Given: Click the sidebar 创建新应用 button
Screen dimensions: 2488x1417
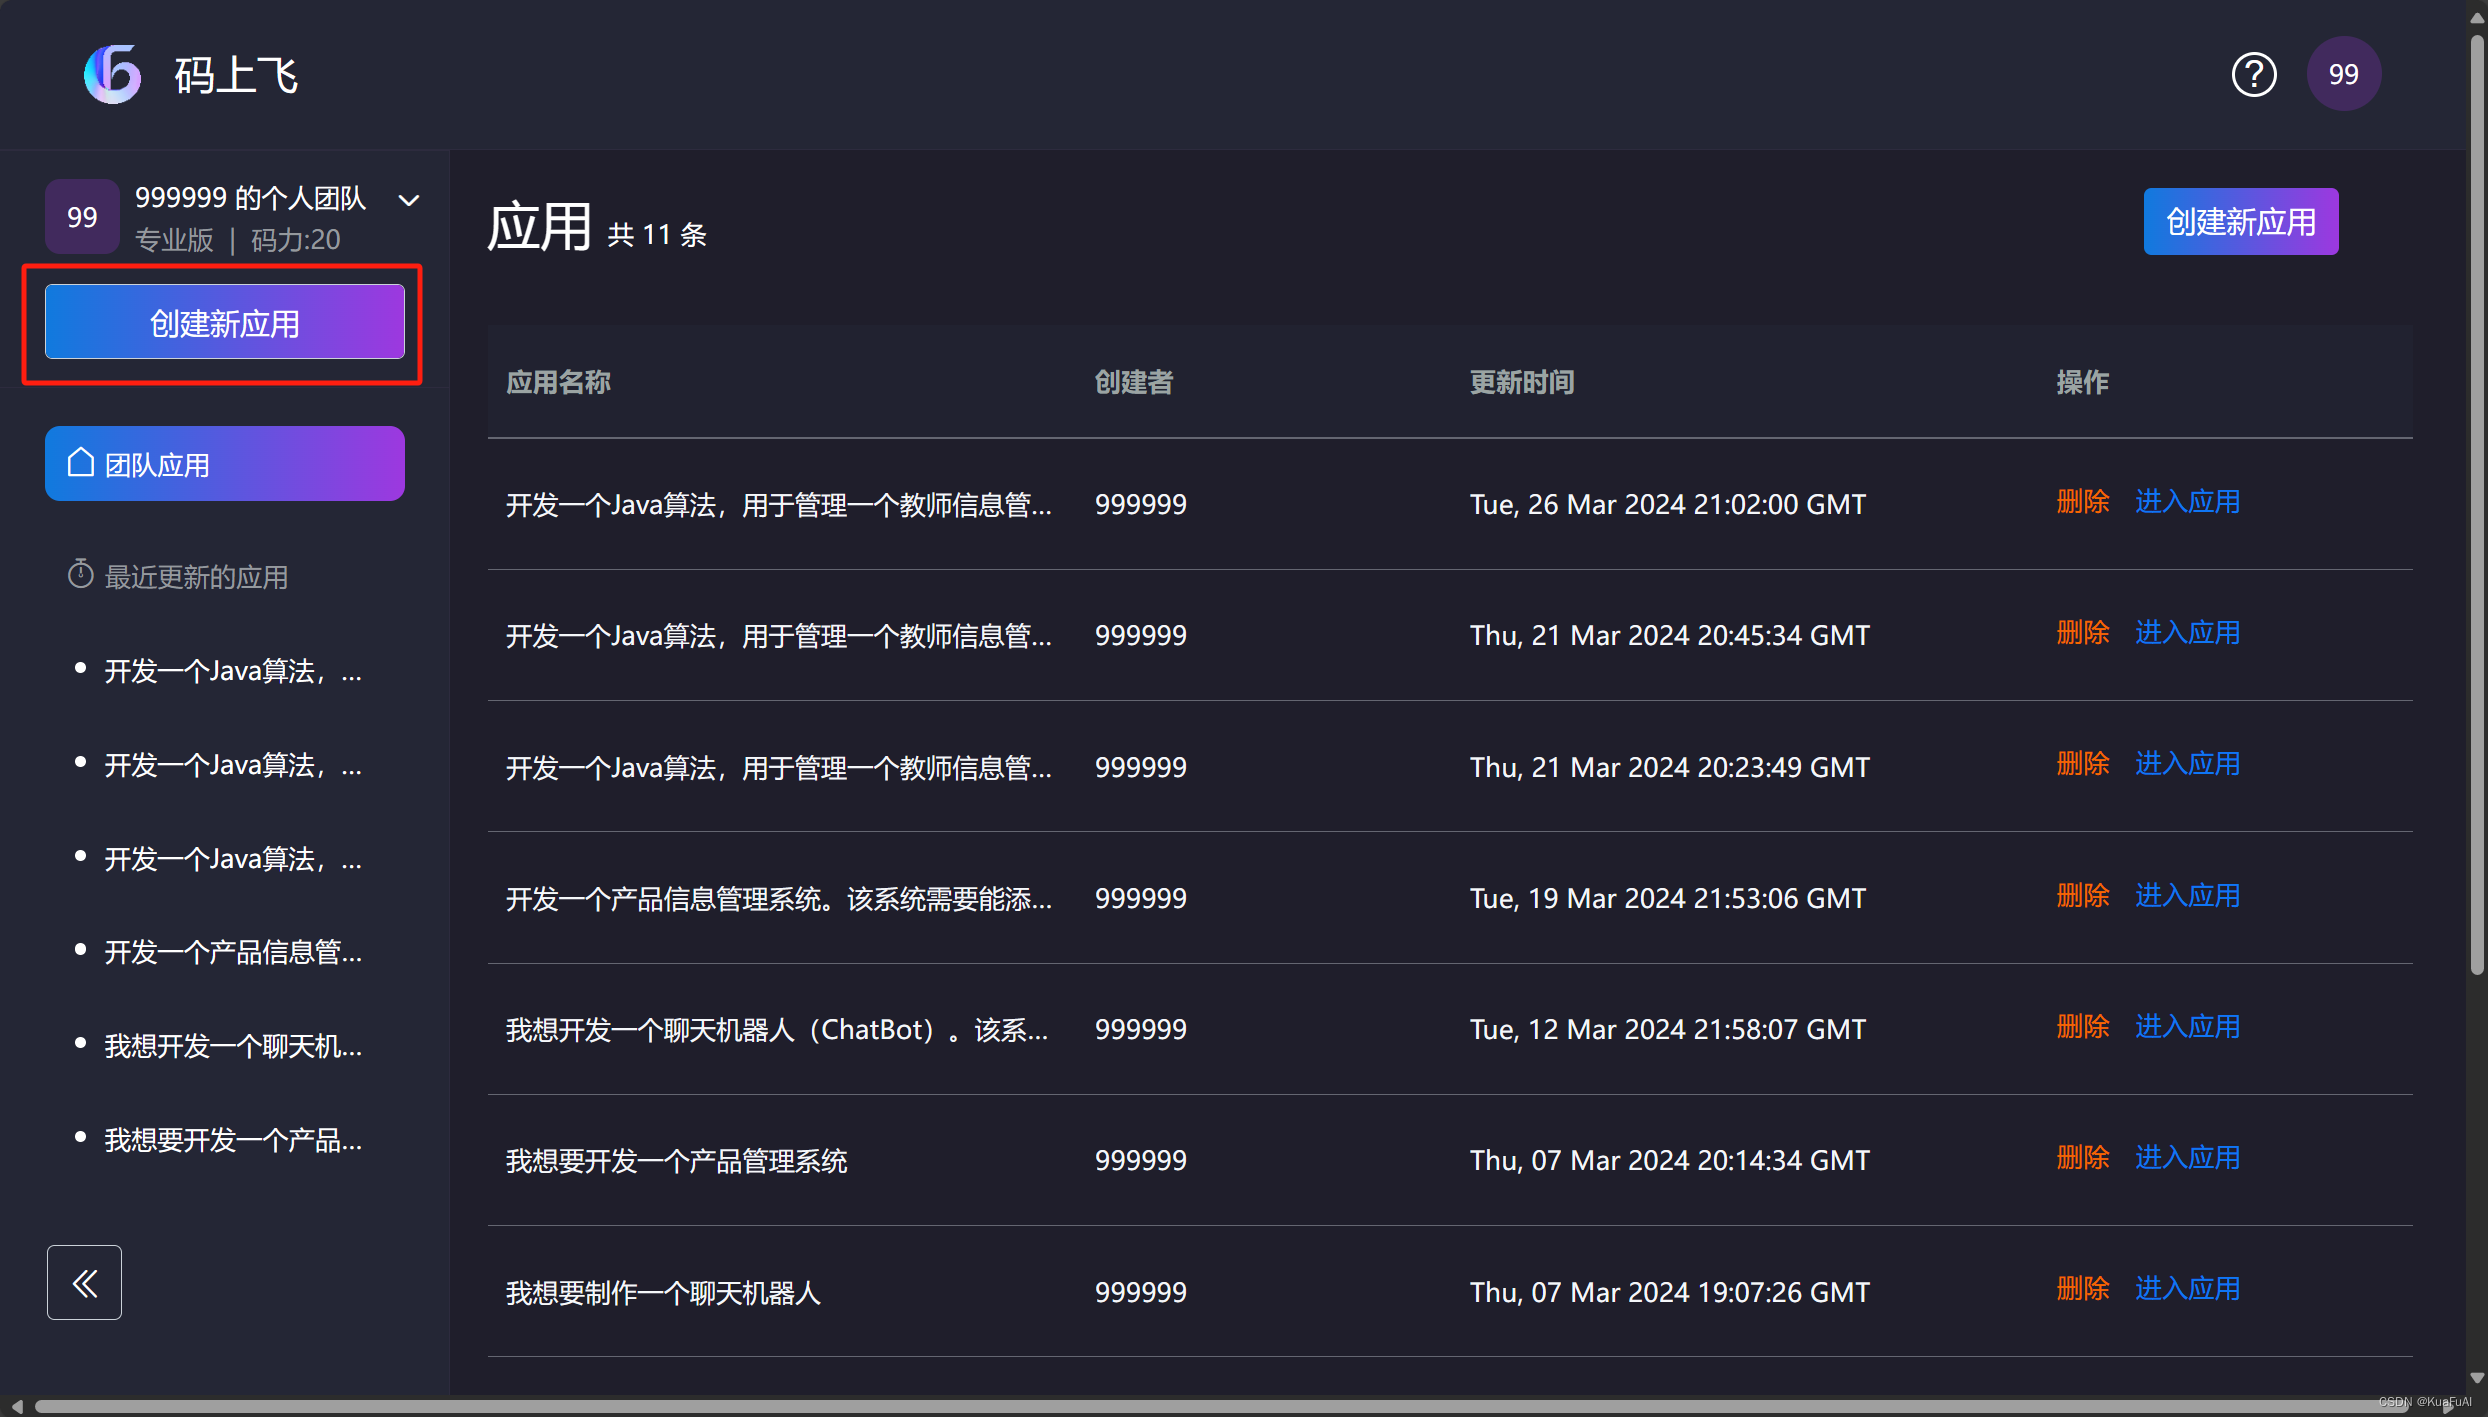Looking at the screenshot, I should [x=224, y=322].
